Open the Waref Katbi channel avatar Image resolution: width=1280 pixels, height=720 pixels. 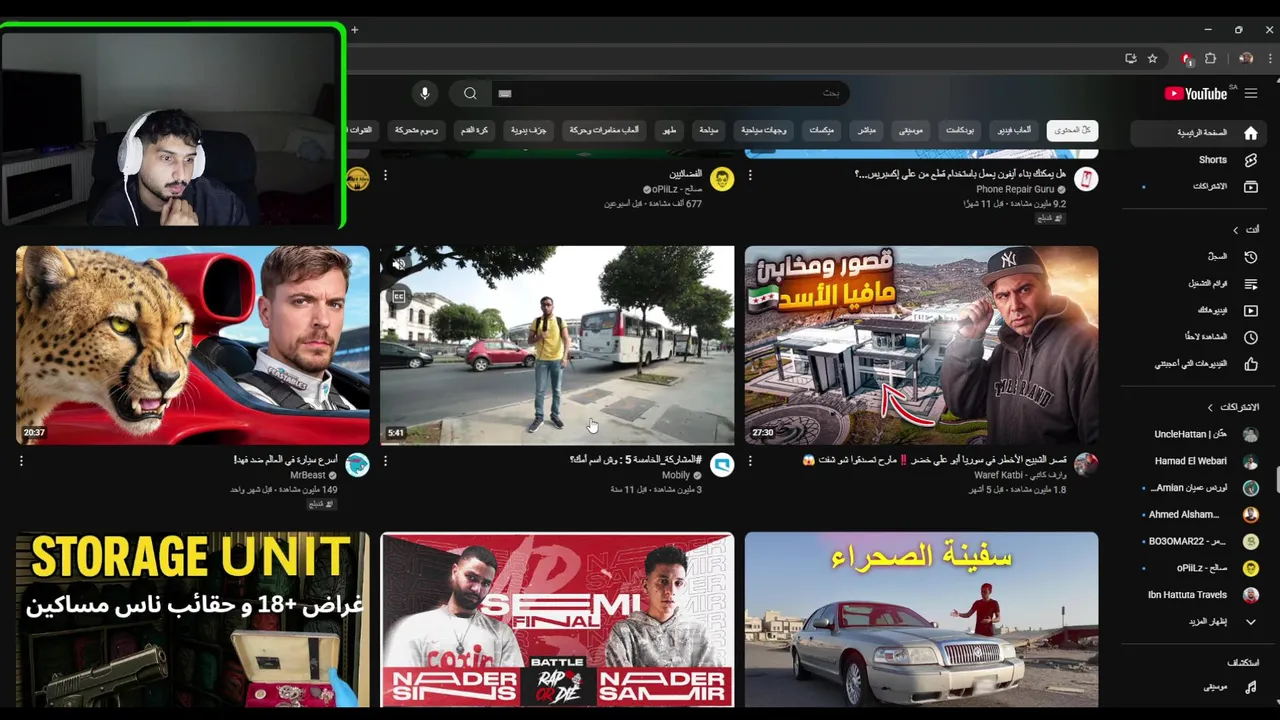click(1086, 465)
